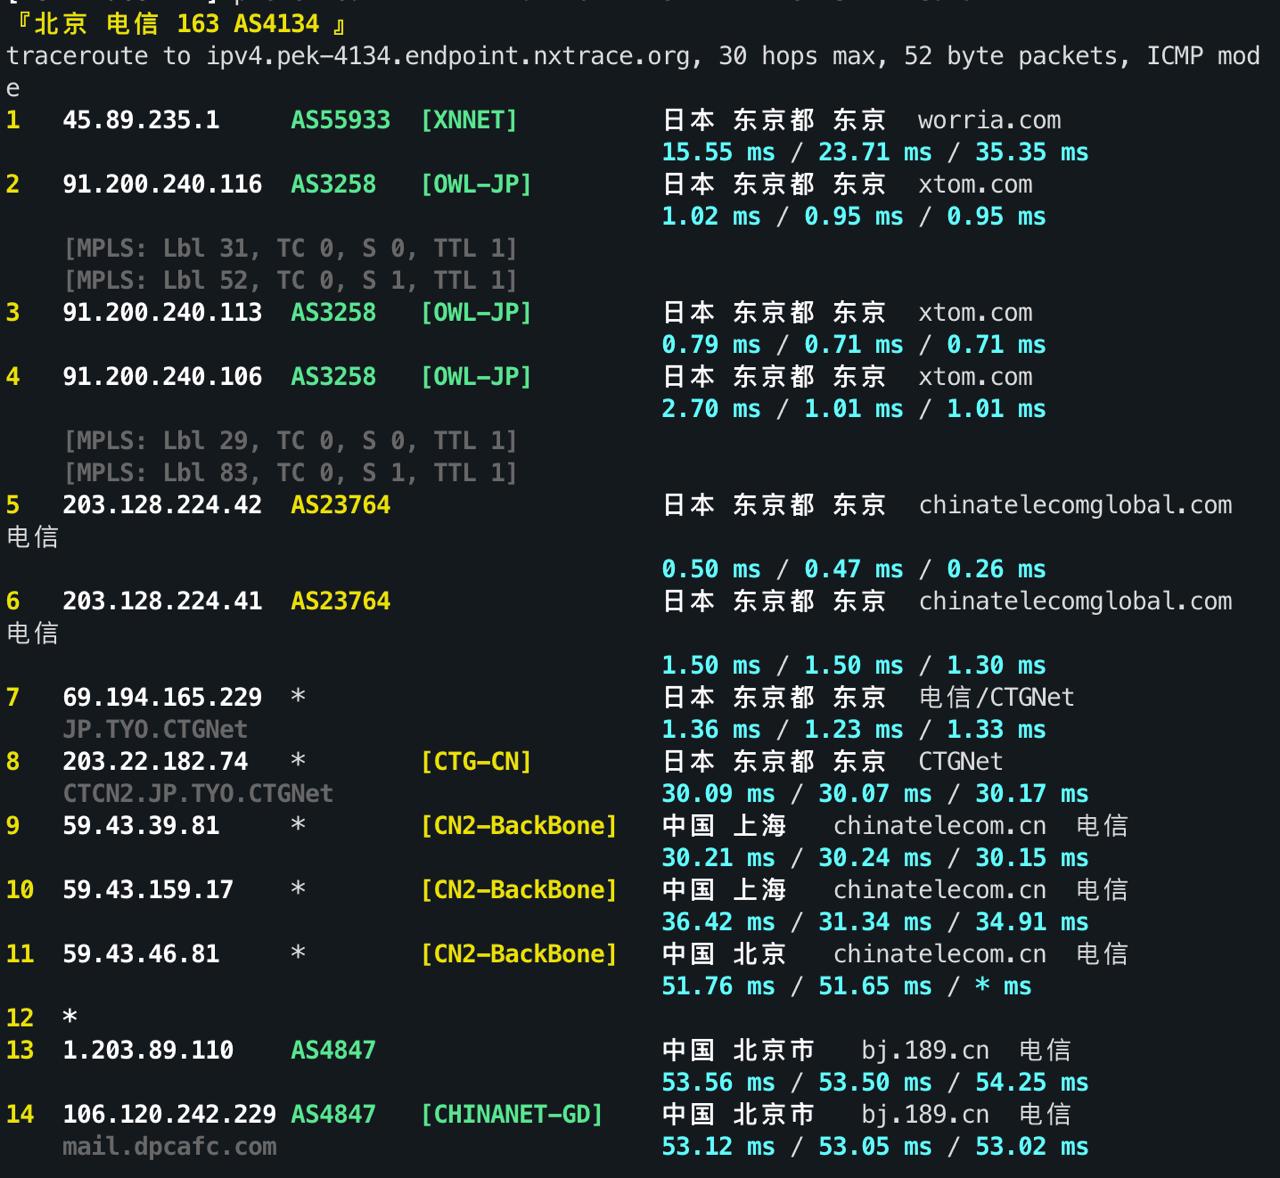Select the IP address 59.43.39.81
1280x1178 pixels.
[x=141, y=825]
